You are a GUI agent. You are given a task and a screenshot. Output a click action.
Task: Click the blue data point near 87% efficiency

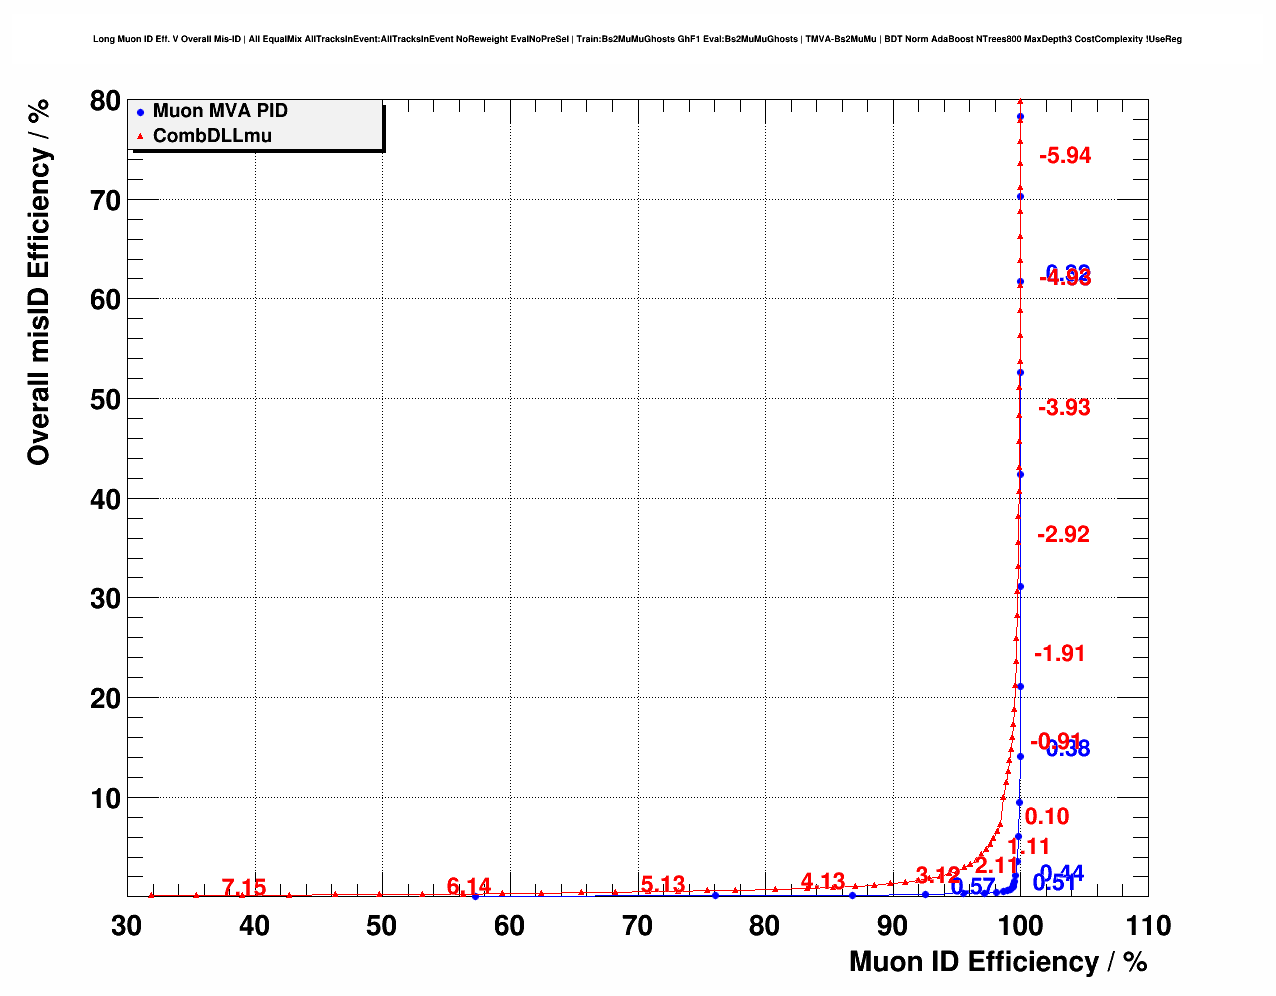pos(852,895)
